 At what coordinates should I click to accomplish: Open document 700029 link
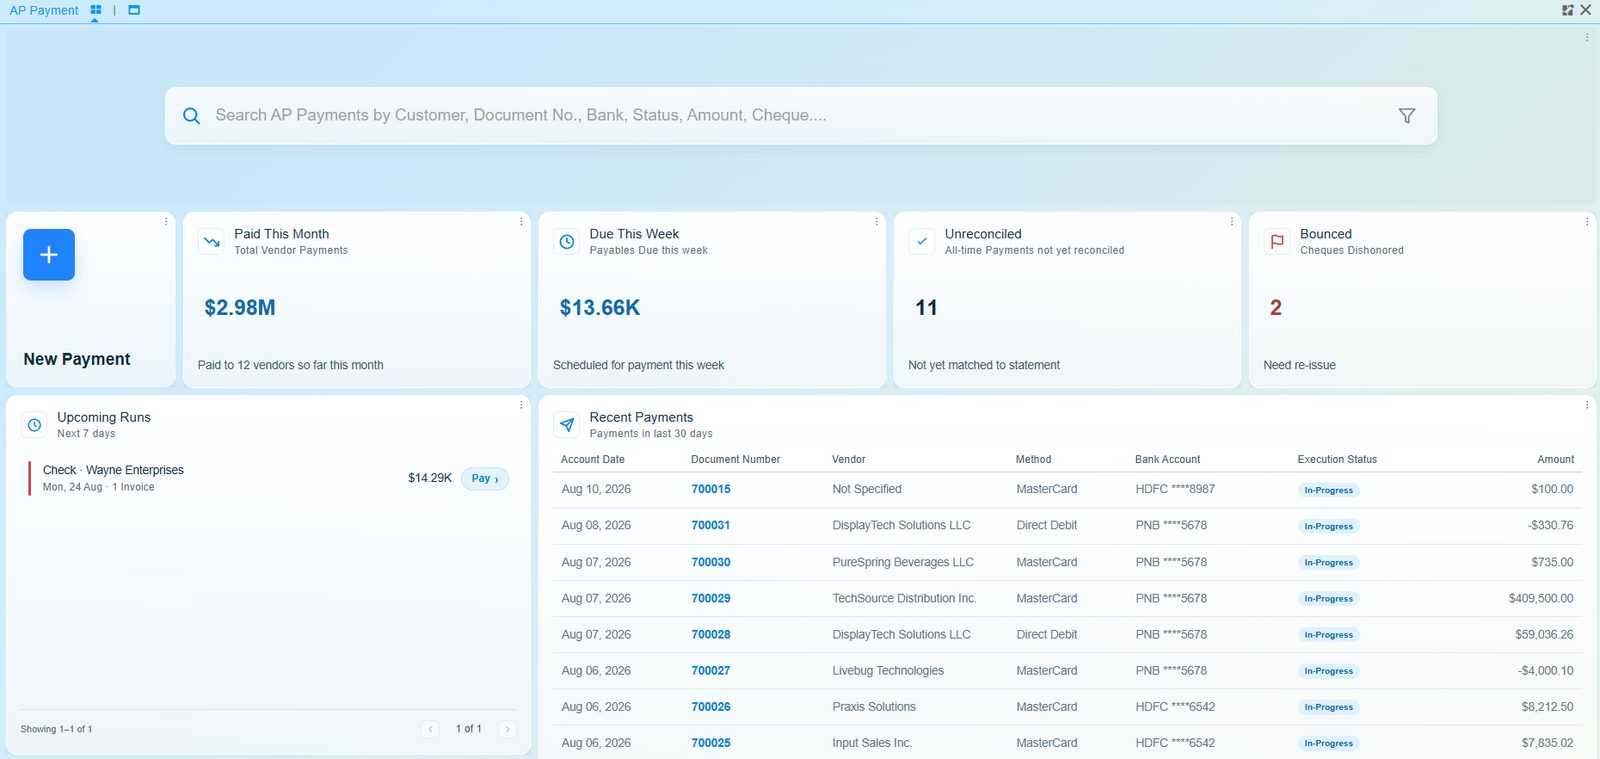(711, 599)
